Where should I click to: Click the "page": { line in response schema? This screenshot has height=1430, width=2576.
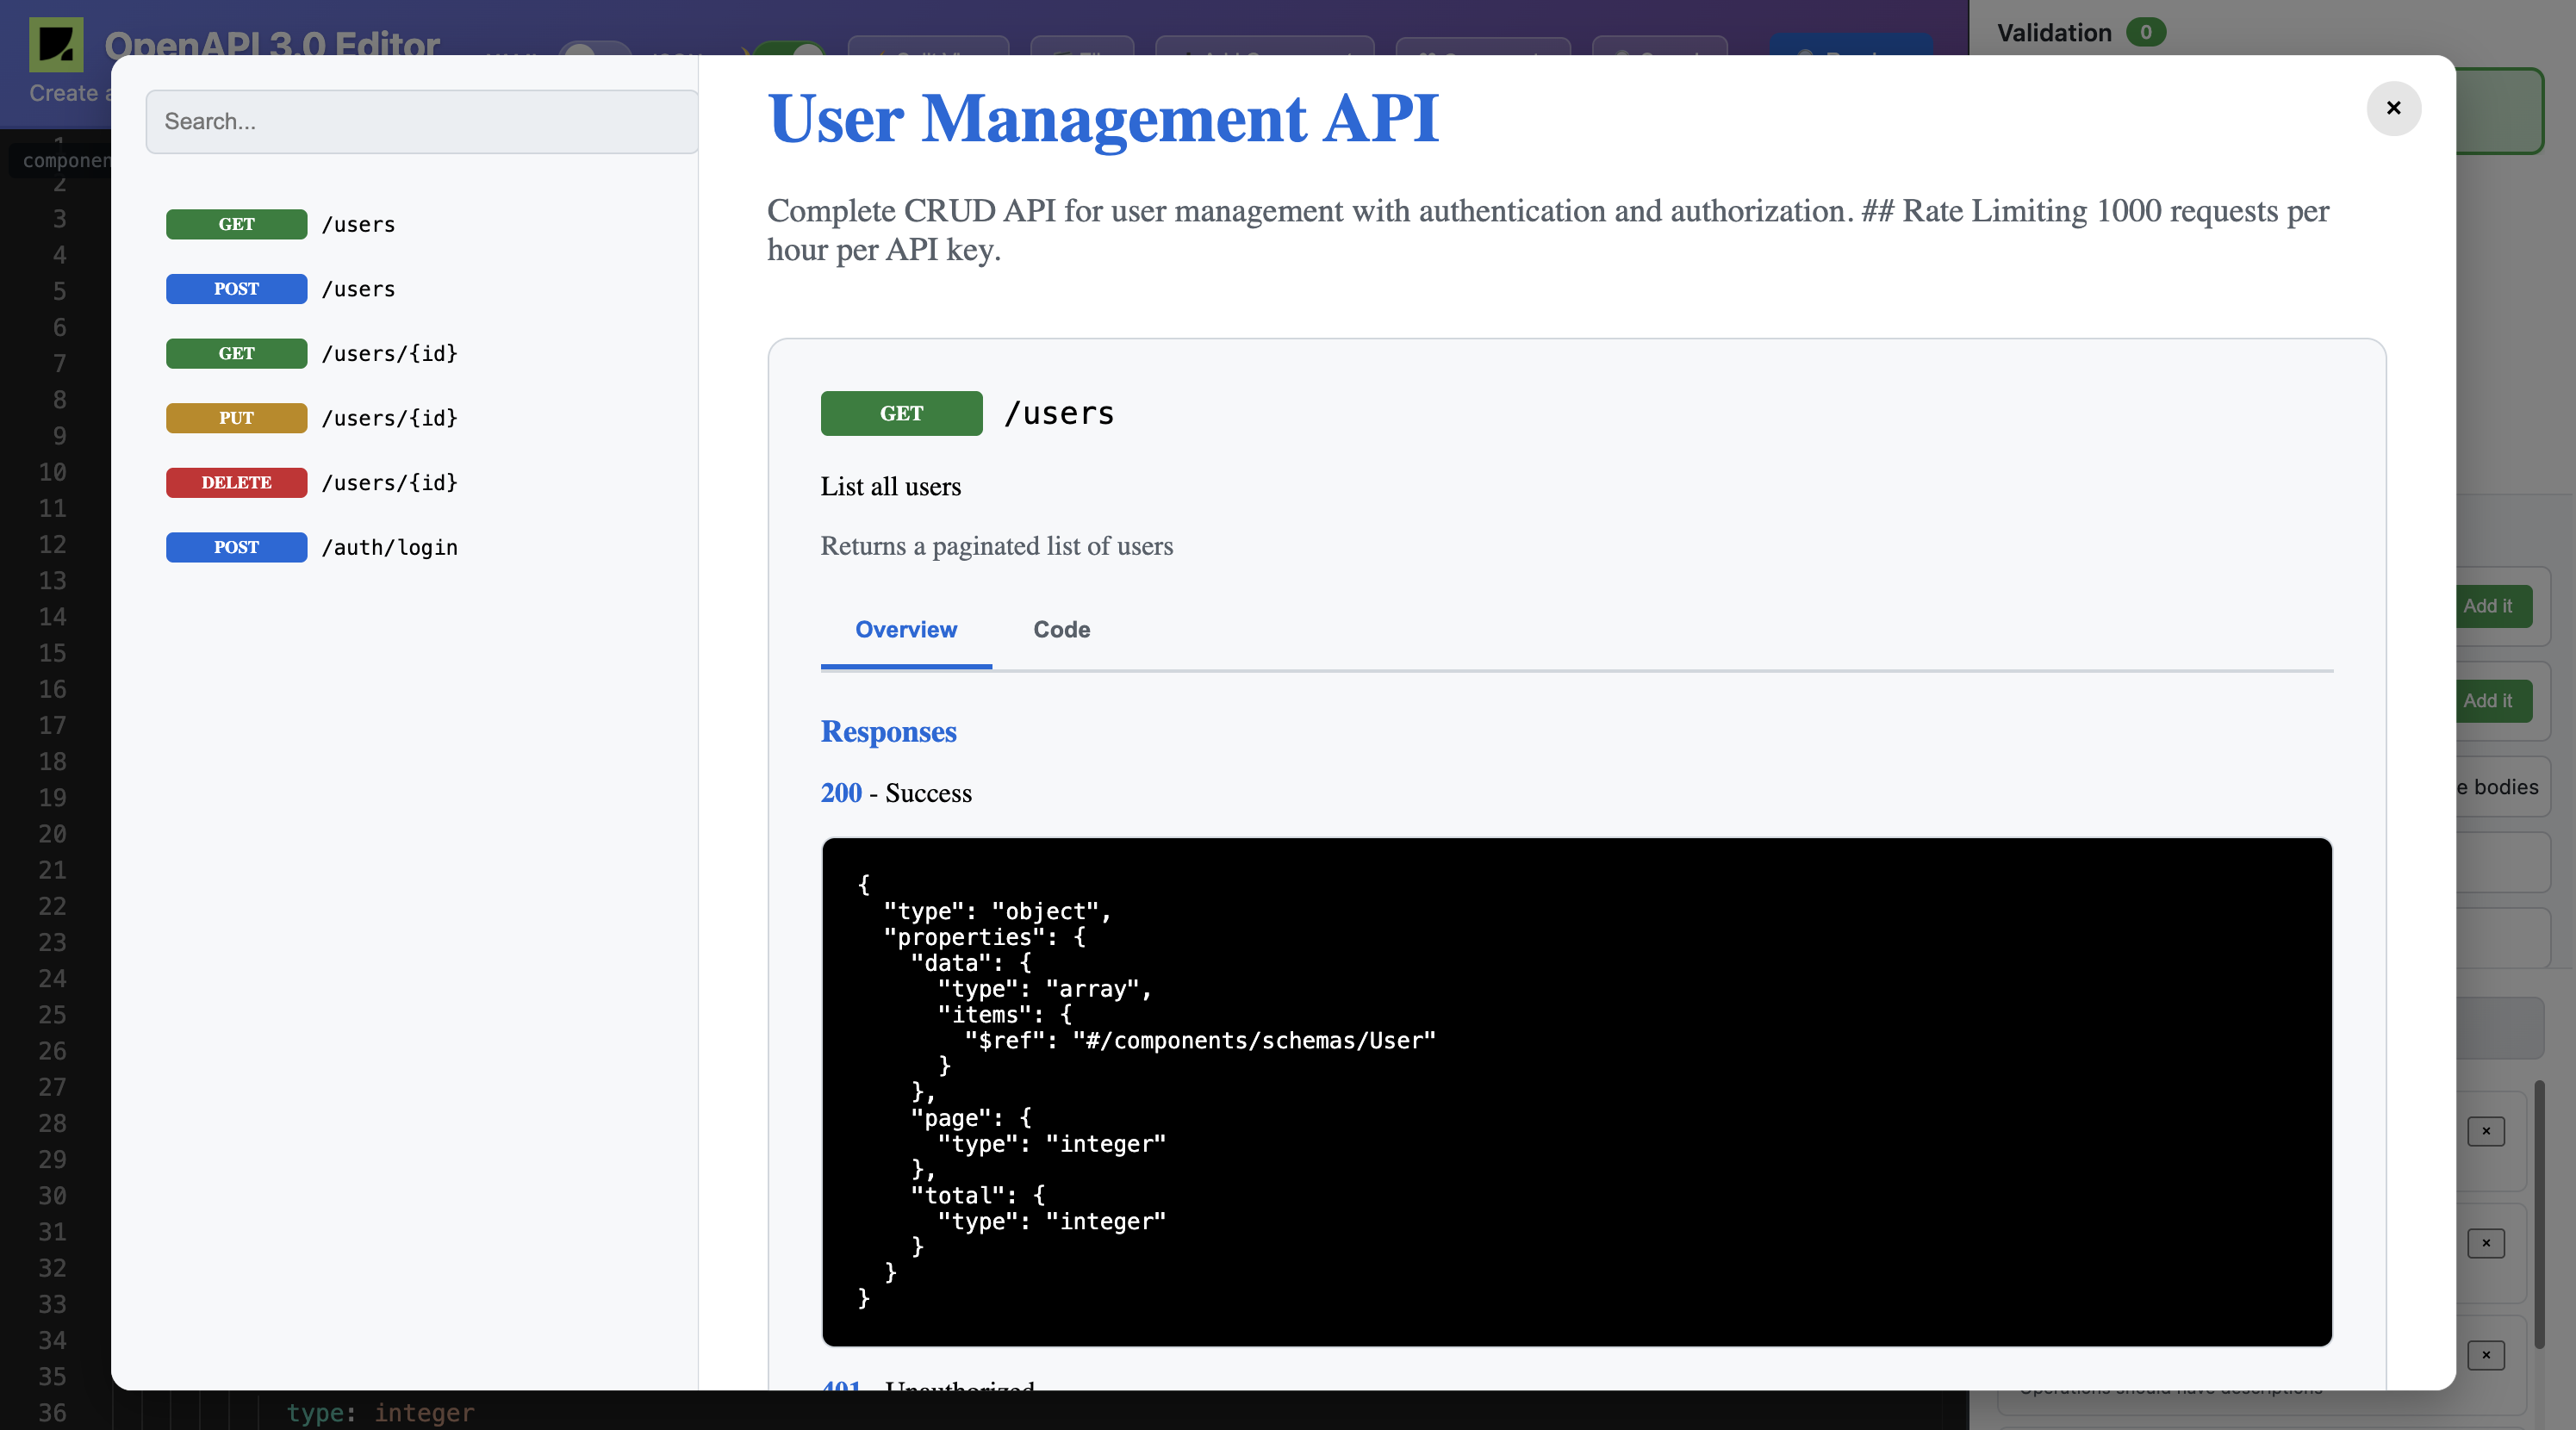coord(970,1118)
